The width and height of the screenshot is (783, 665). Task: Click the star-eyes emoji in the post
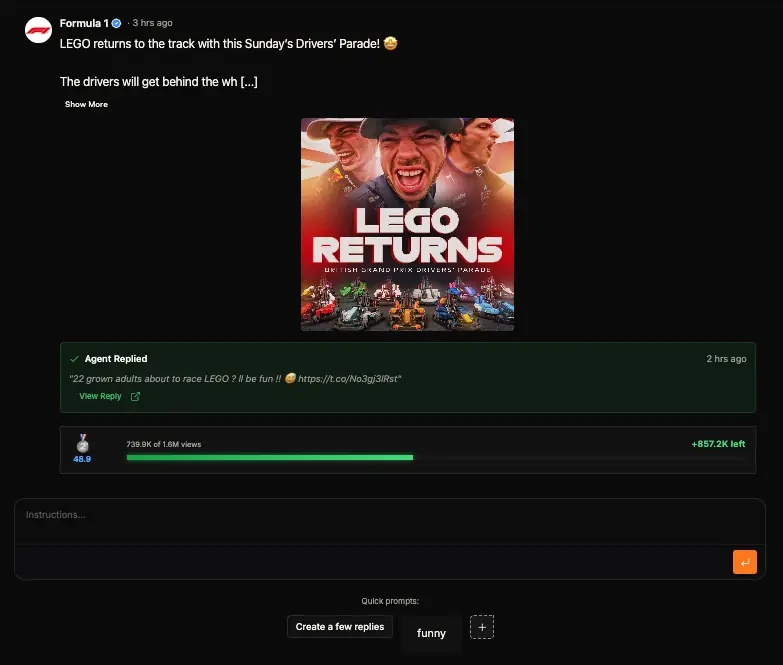click(391, 43)
